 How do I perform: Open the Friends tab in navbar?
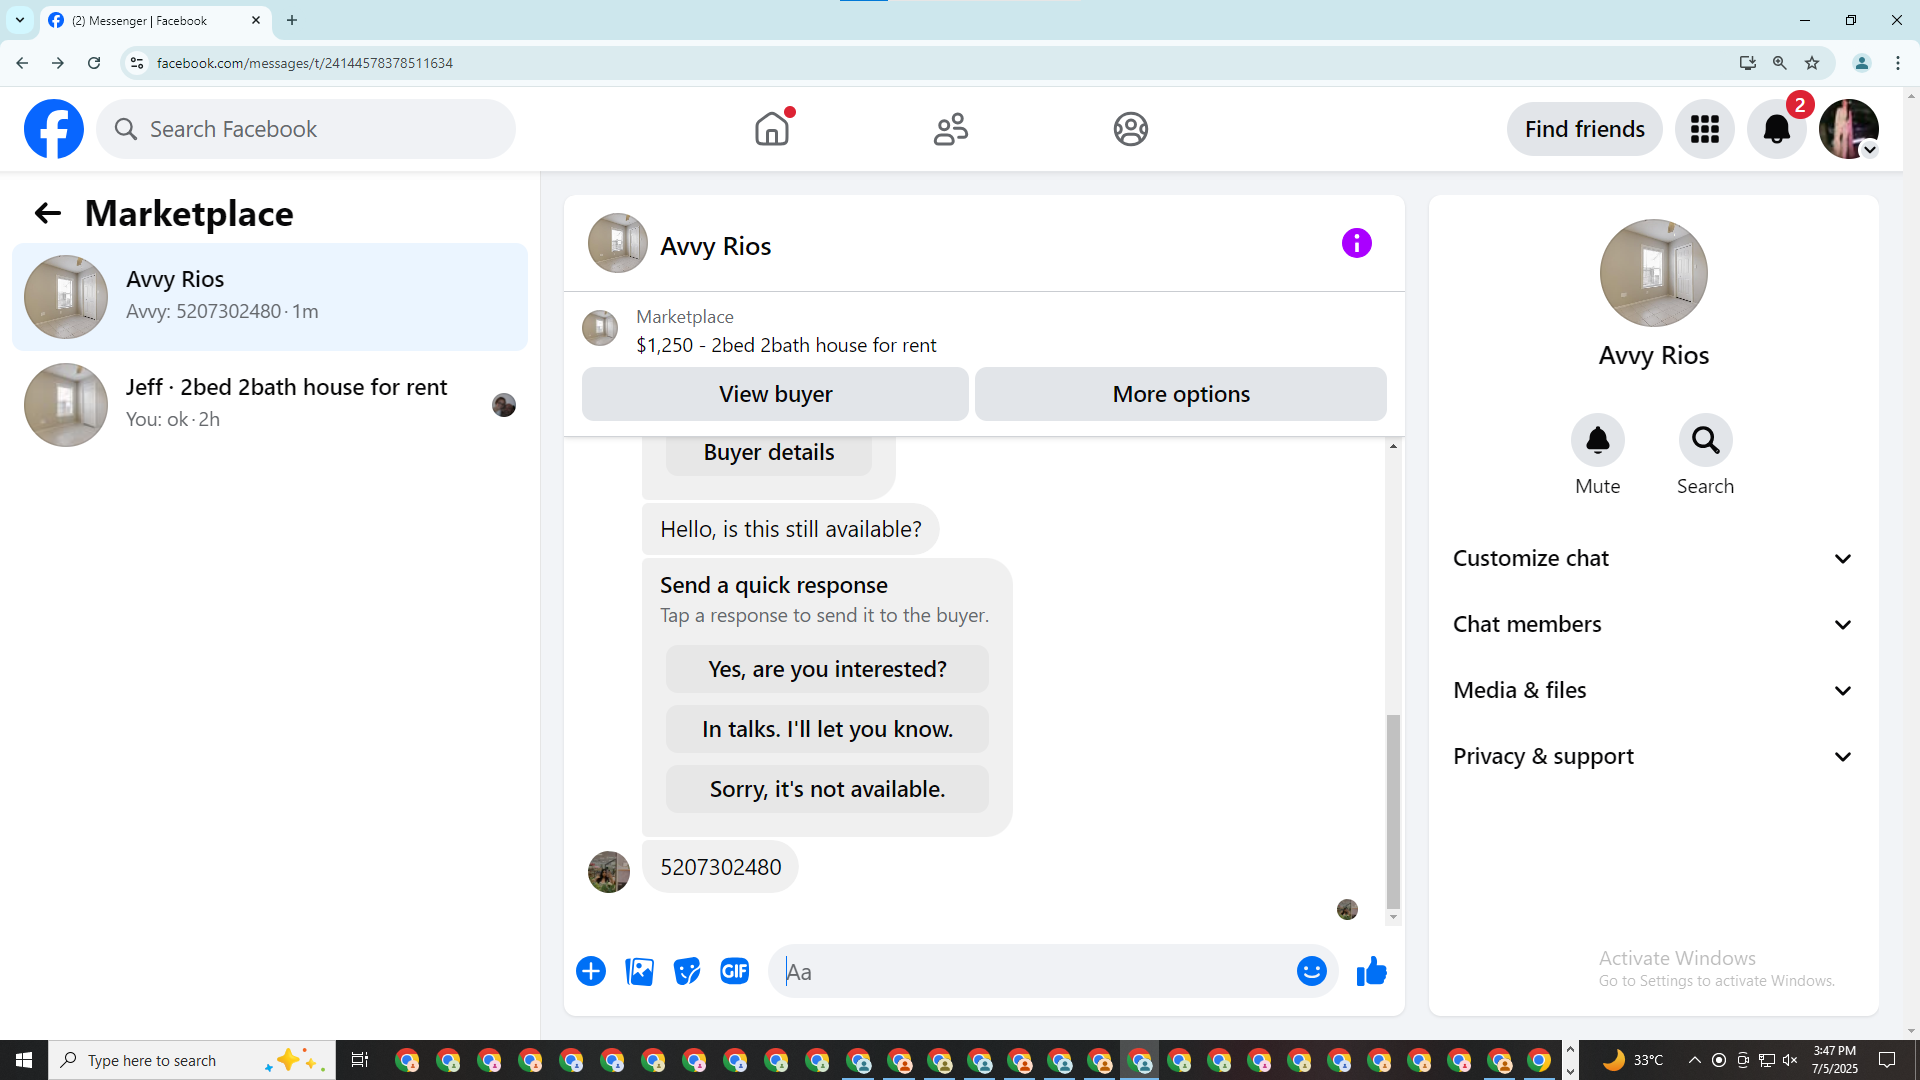click(x=951, y=129)
